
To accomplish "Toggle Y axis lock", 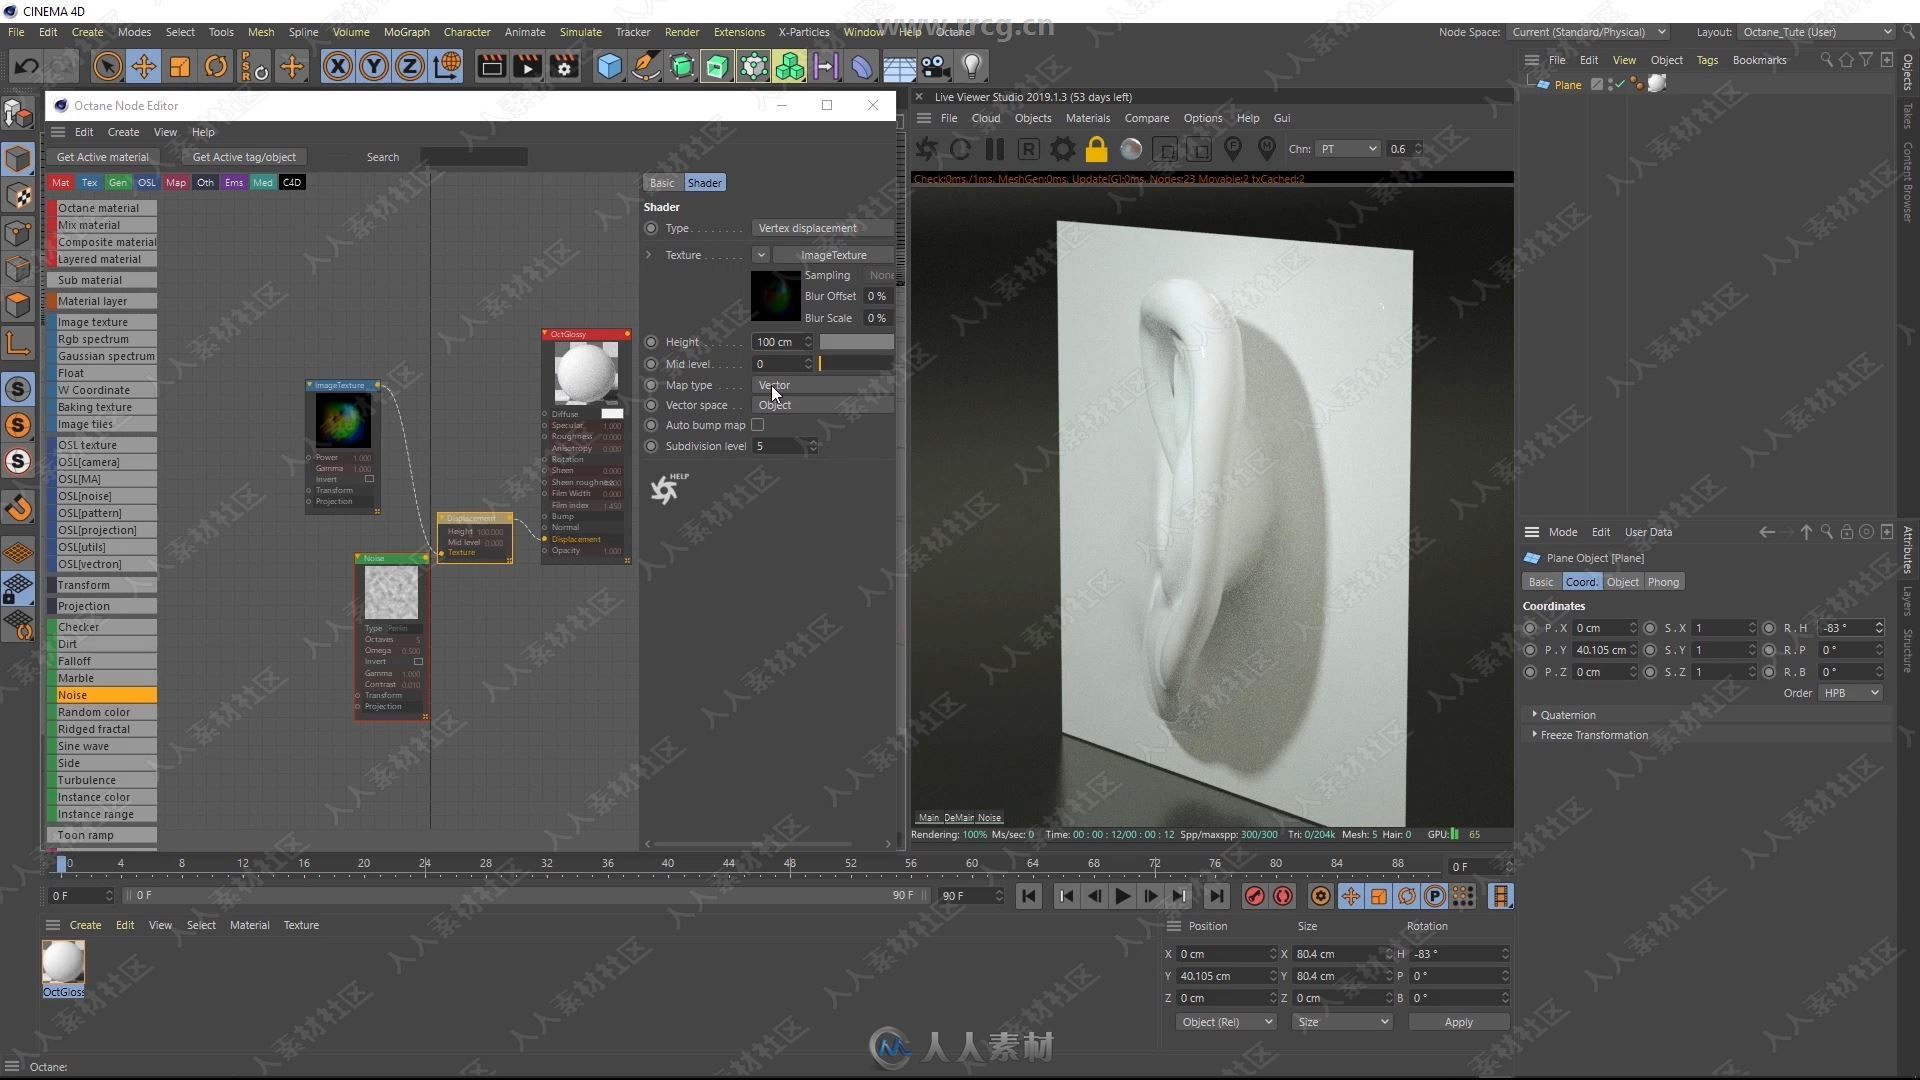I will point(374,67).
